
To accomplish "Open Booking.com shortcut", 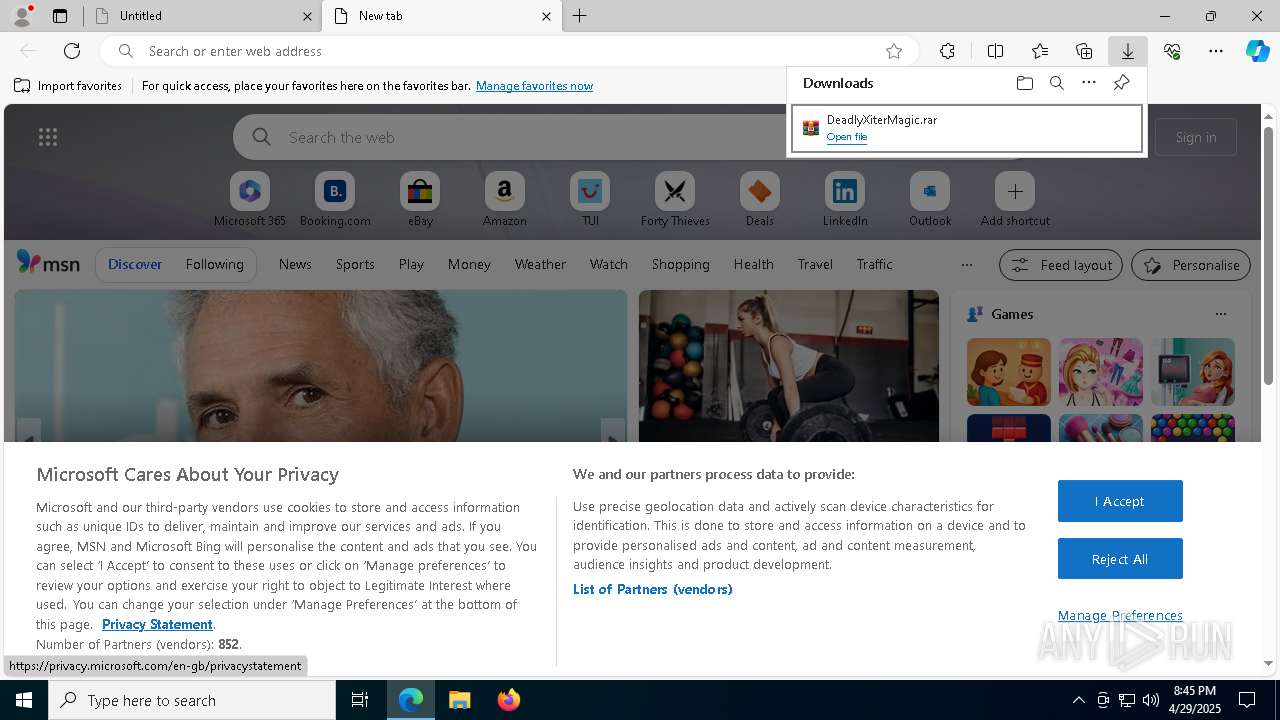I will (335, 199).
